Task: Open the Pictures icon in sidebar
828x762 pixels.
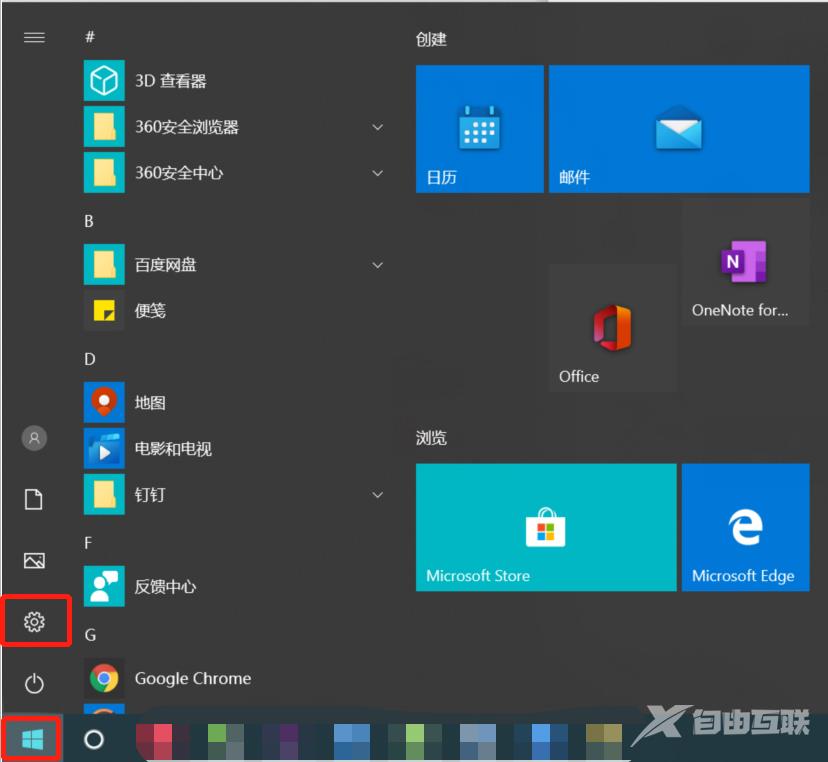Action: tap(34, 560)
